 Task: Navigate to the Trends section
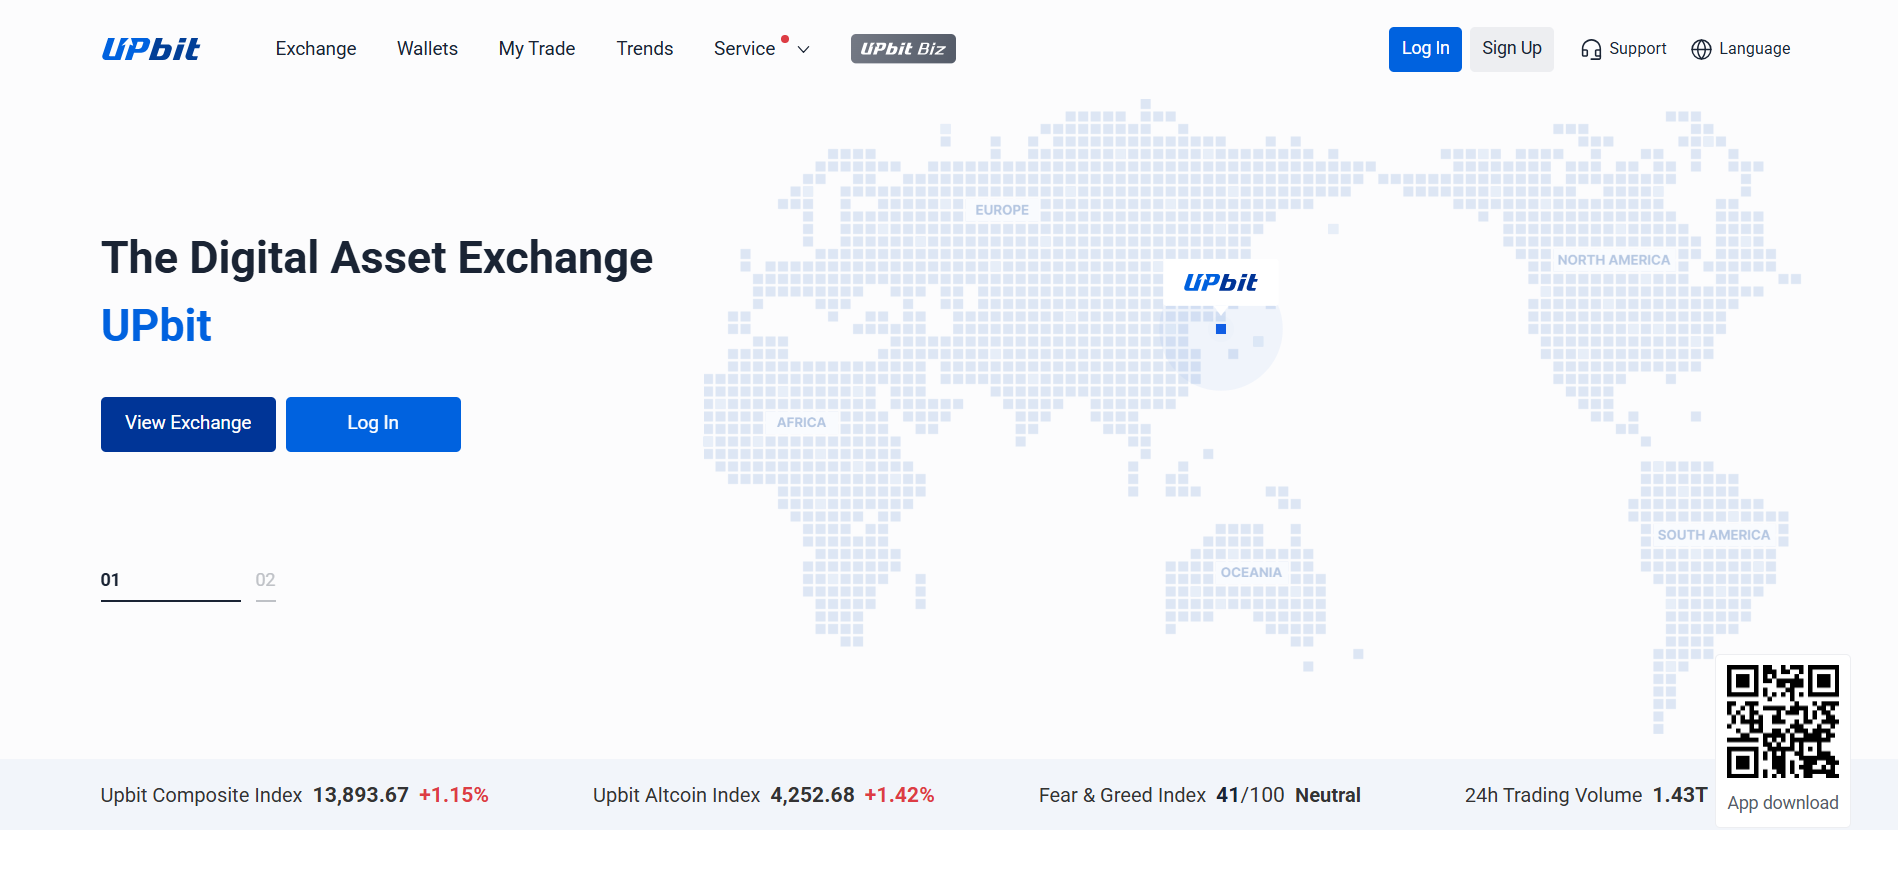[x=644, y=48]
